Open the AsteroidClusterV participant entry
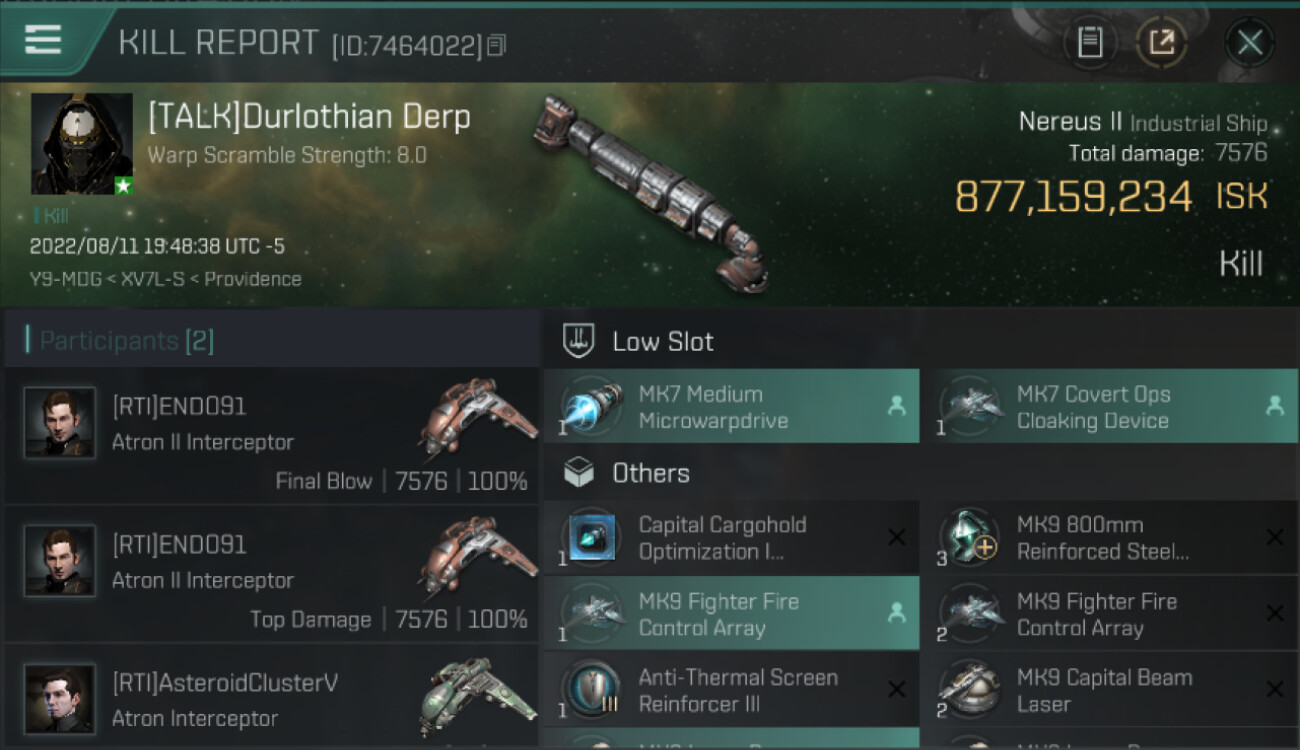This screenshot has width=1300, height=750. point(272,699)
